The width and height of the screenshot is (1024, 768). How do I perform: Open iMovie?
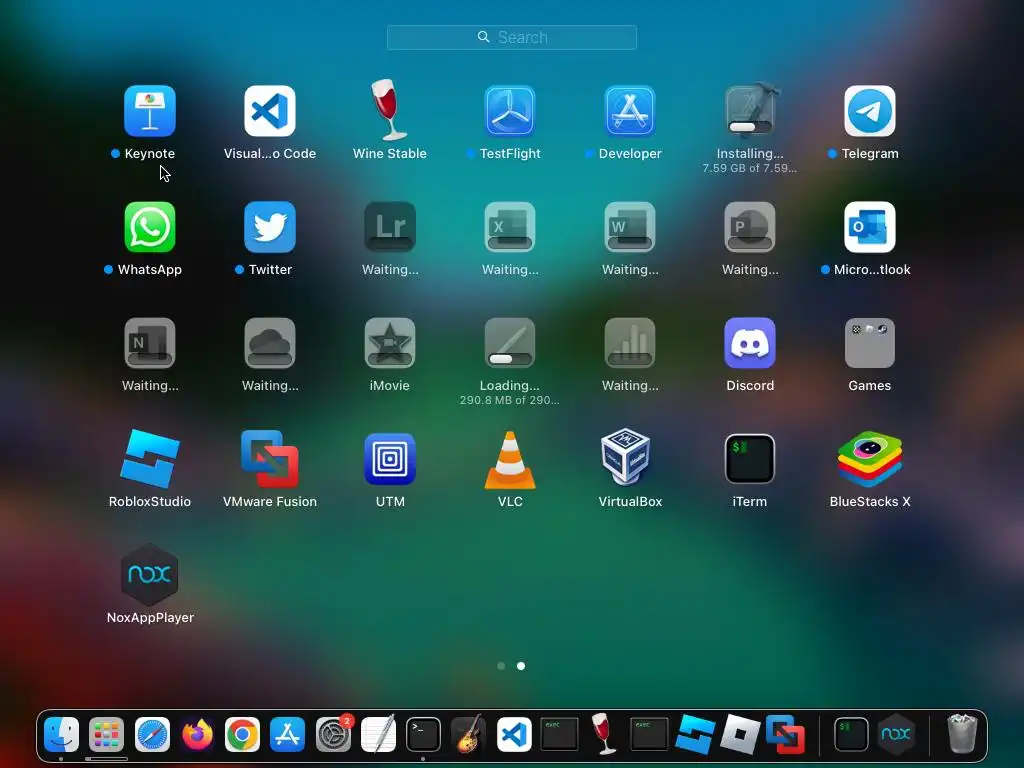click(390, 343)
